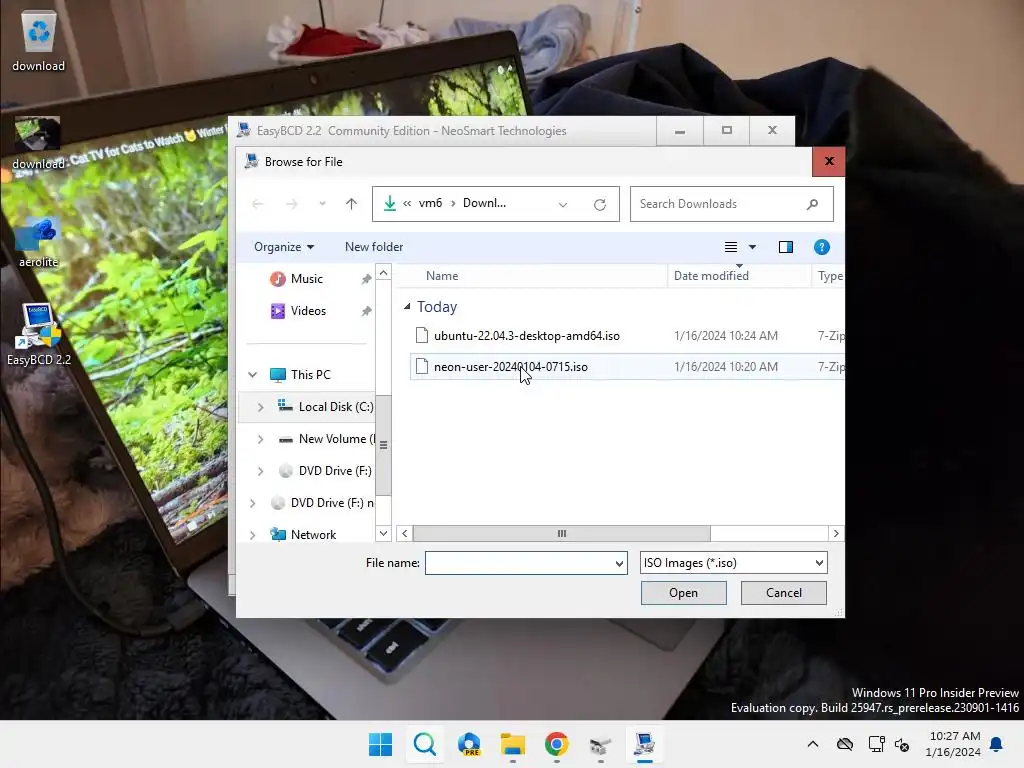This screenshot has height=768, width=1024.
Task: Expand the Network tree node
Action: 253,535
